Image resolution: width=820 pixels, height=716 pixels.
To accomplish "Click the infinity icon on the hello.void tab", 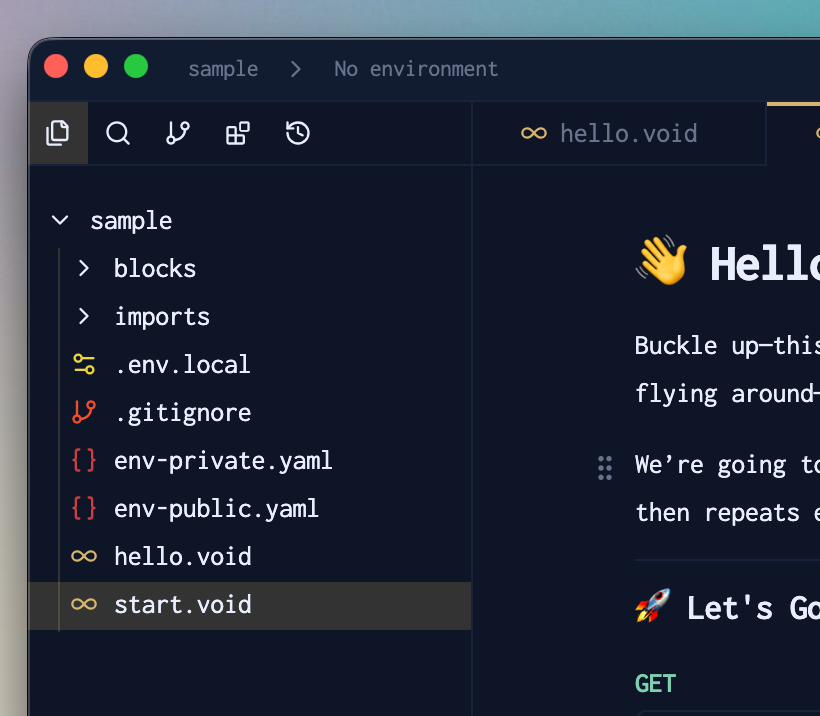I will pos(534,134).
